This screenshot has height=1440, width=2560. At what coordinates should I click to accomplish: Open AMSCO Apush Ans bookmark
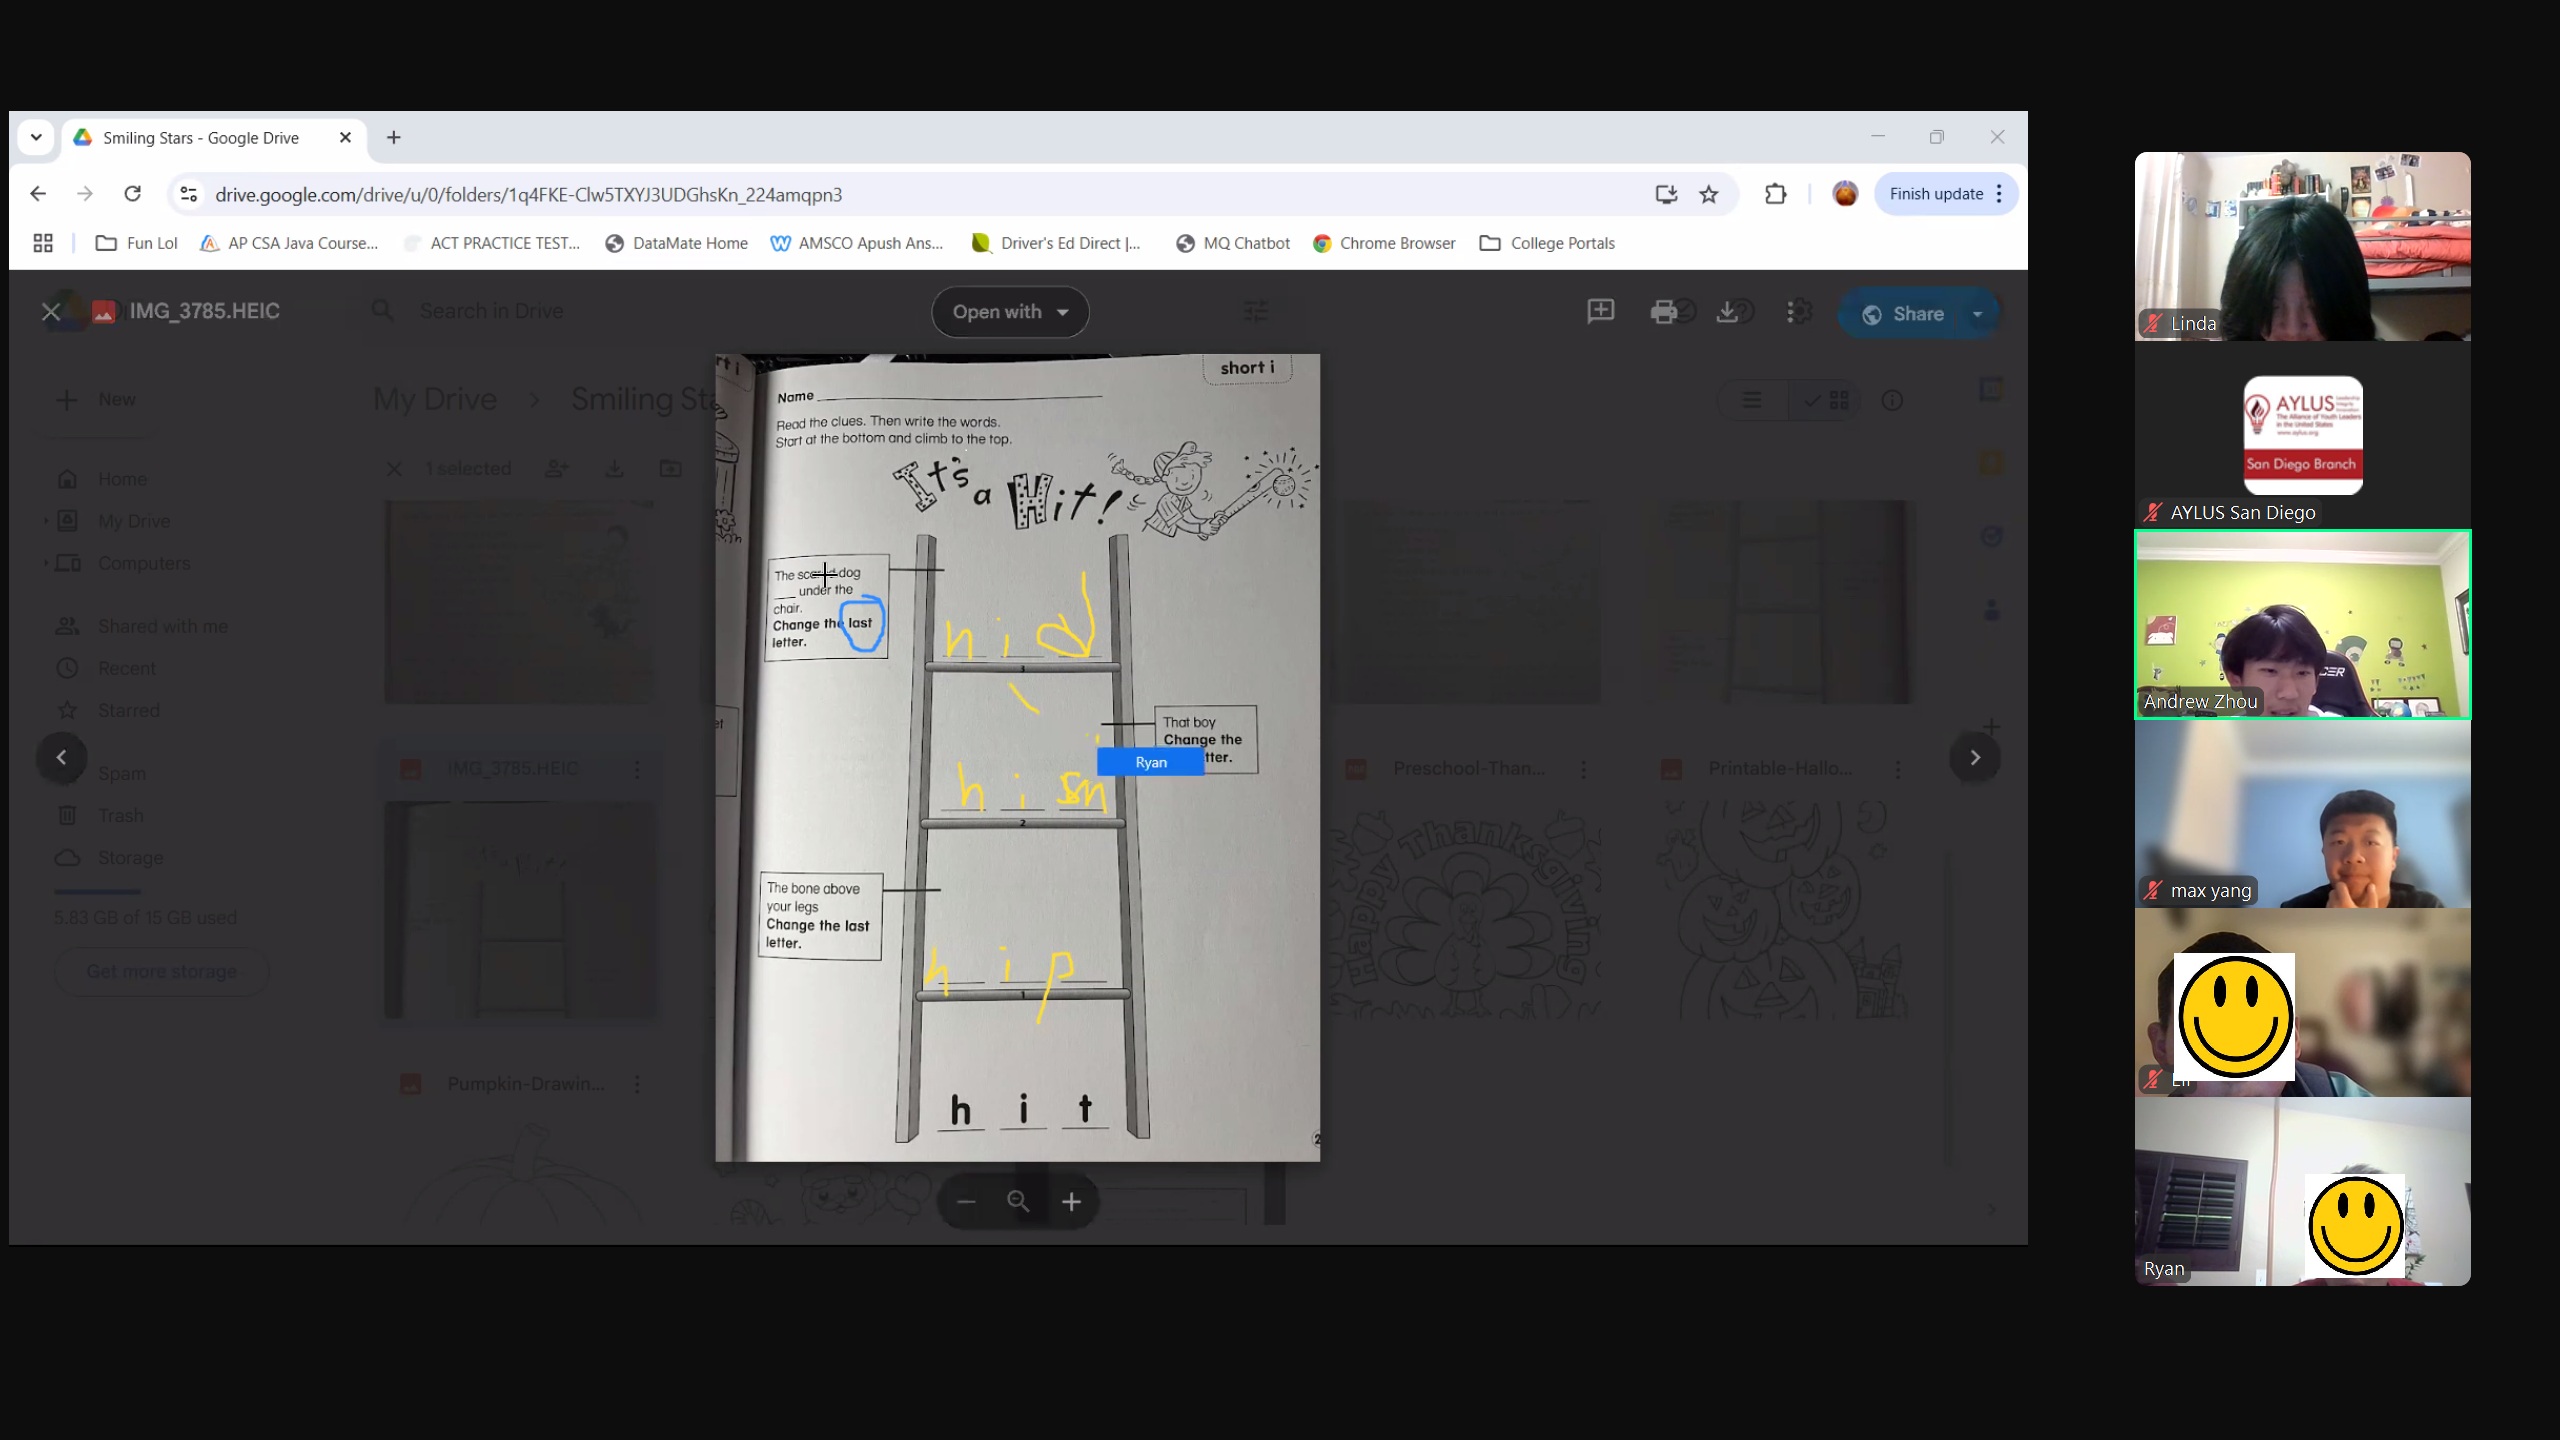(857, 243)
